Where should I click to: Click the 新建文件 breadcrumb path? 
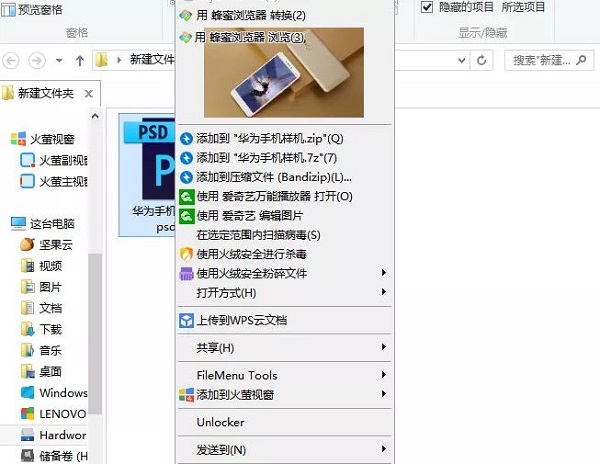[x=152, y=60]
